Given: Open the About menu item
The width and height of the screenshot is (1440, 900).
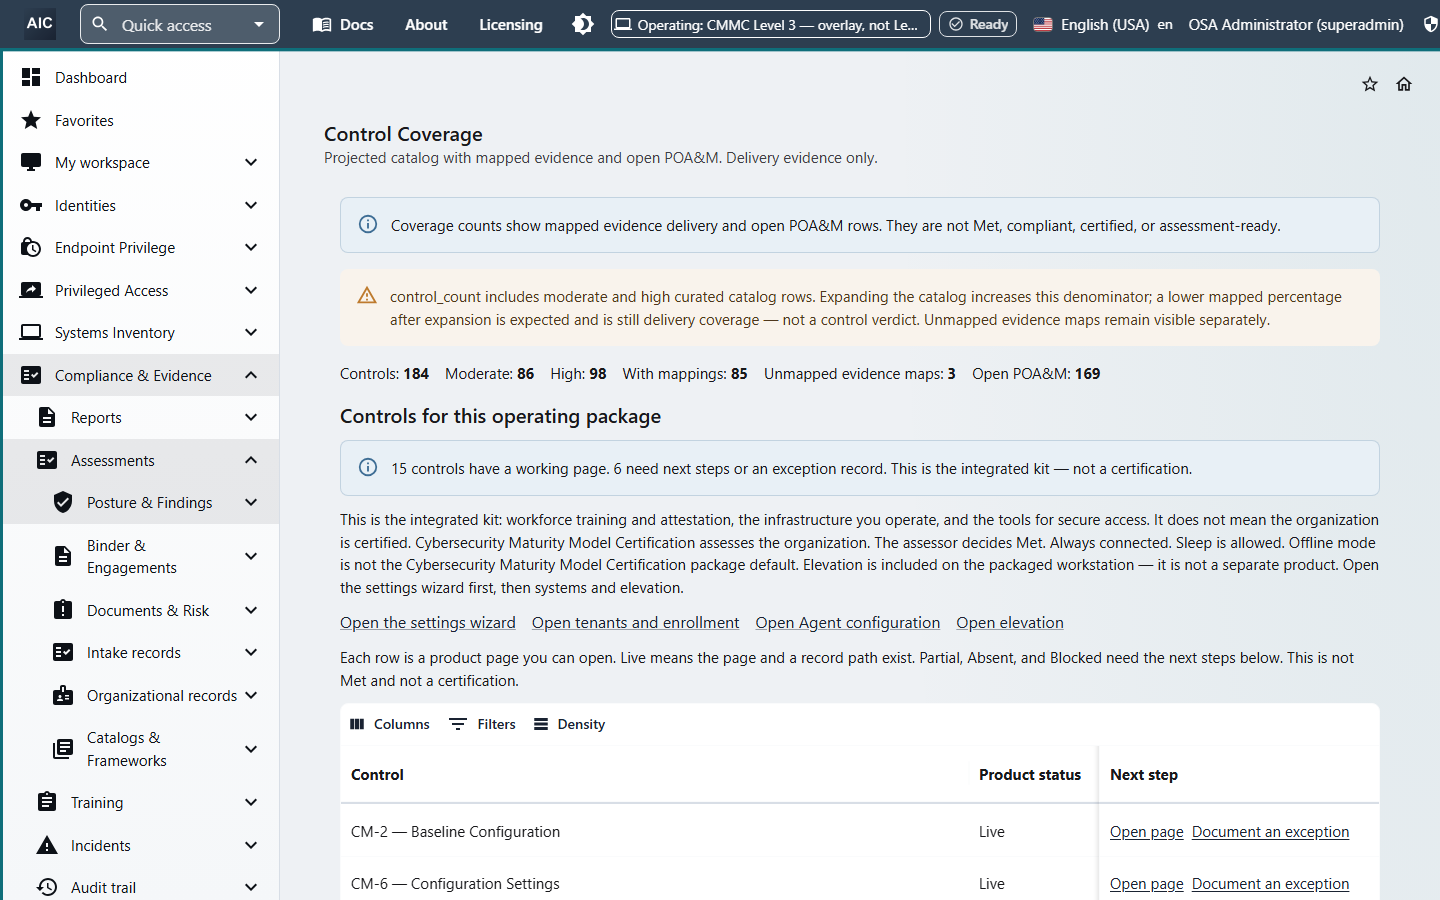Looking at the screenshot, I should click(426, 24).
